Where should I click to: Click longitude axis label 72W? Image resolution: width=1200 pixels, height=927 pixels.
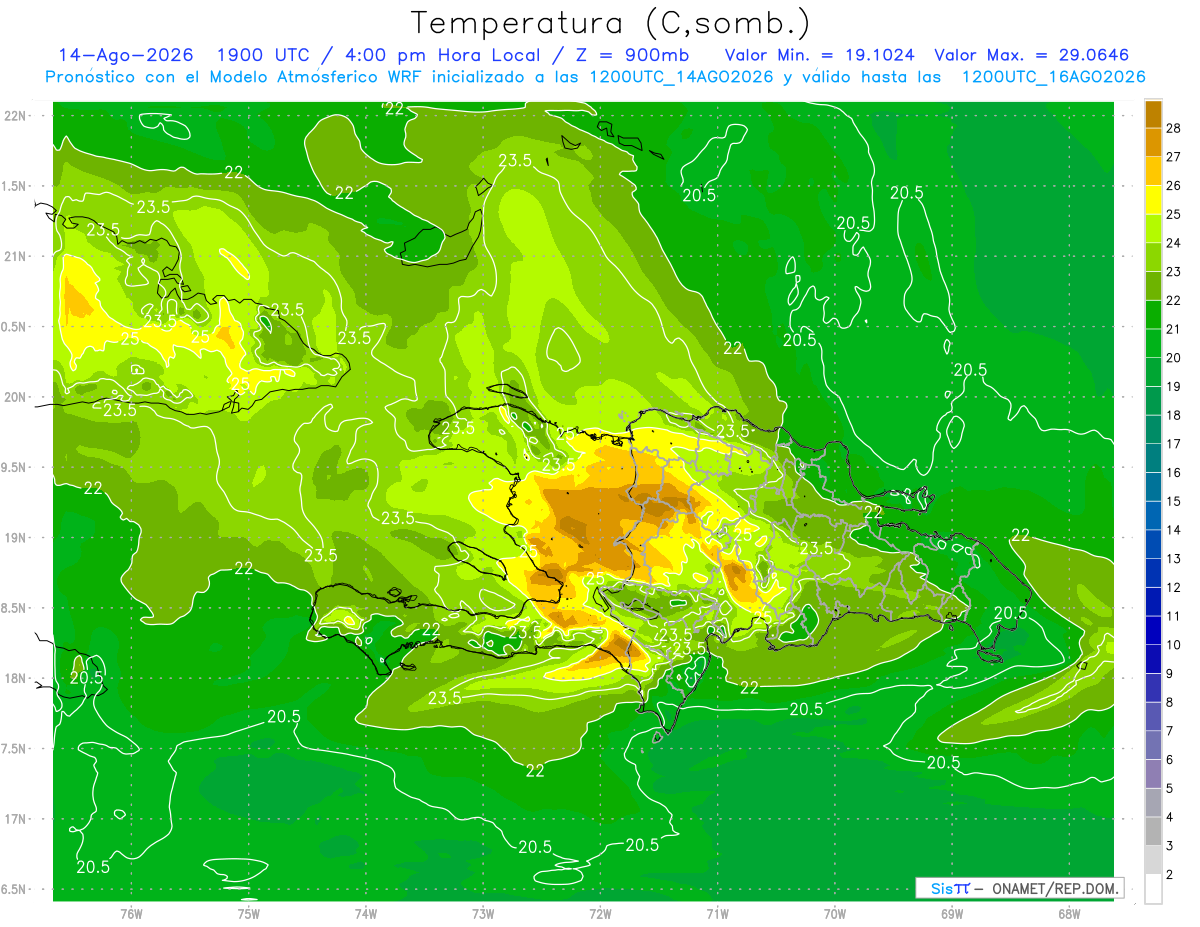(x=600, y=914)
